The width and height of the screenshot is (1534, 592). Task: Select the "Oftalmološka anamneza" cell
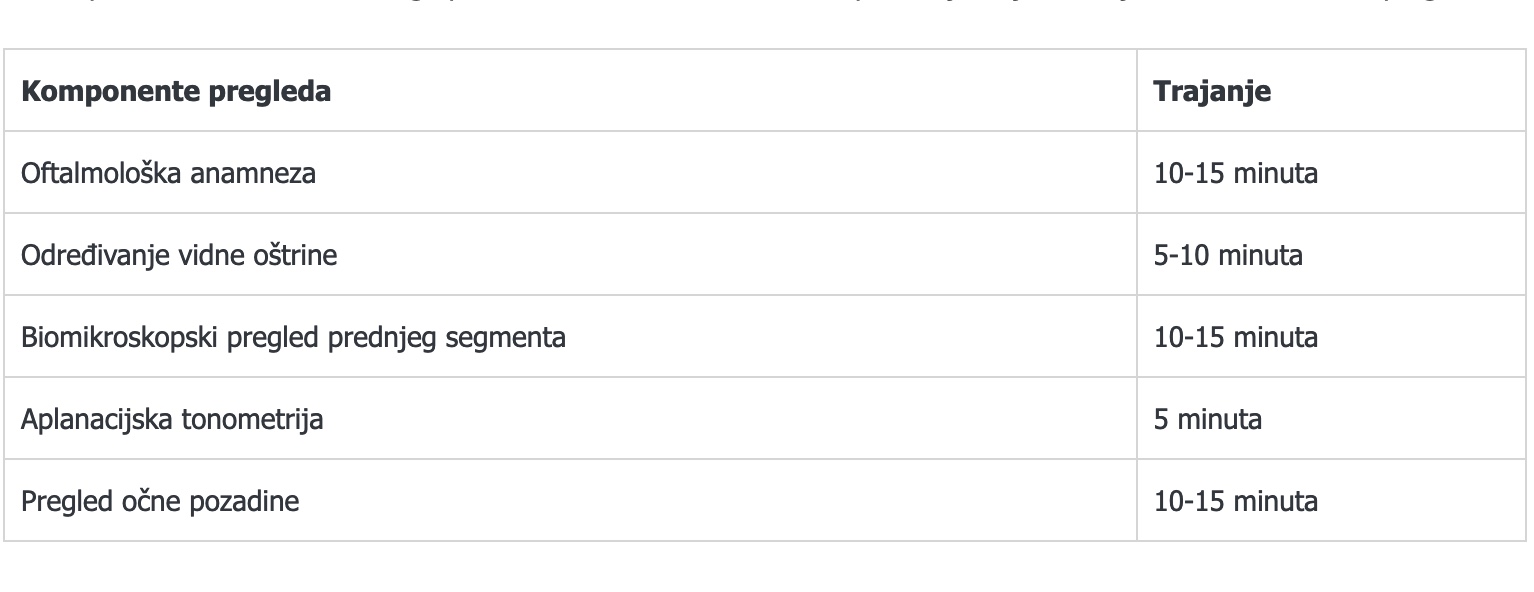(x=168, y=173)
